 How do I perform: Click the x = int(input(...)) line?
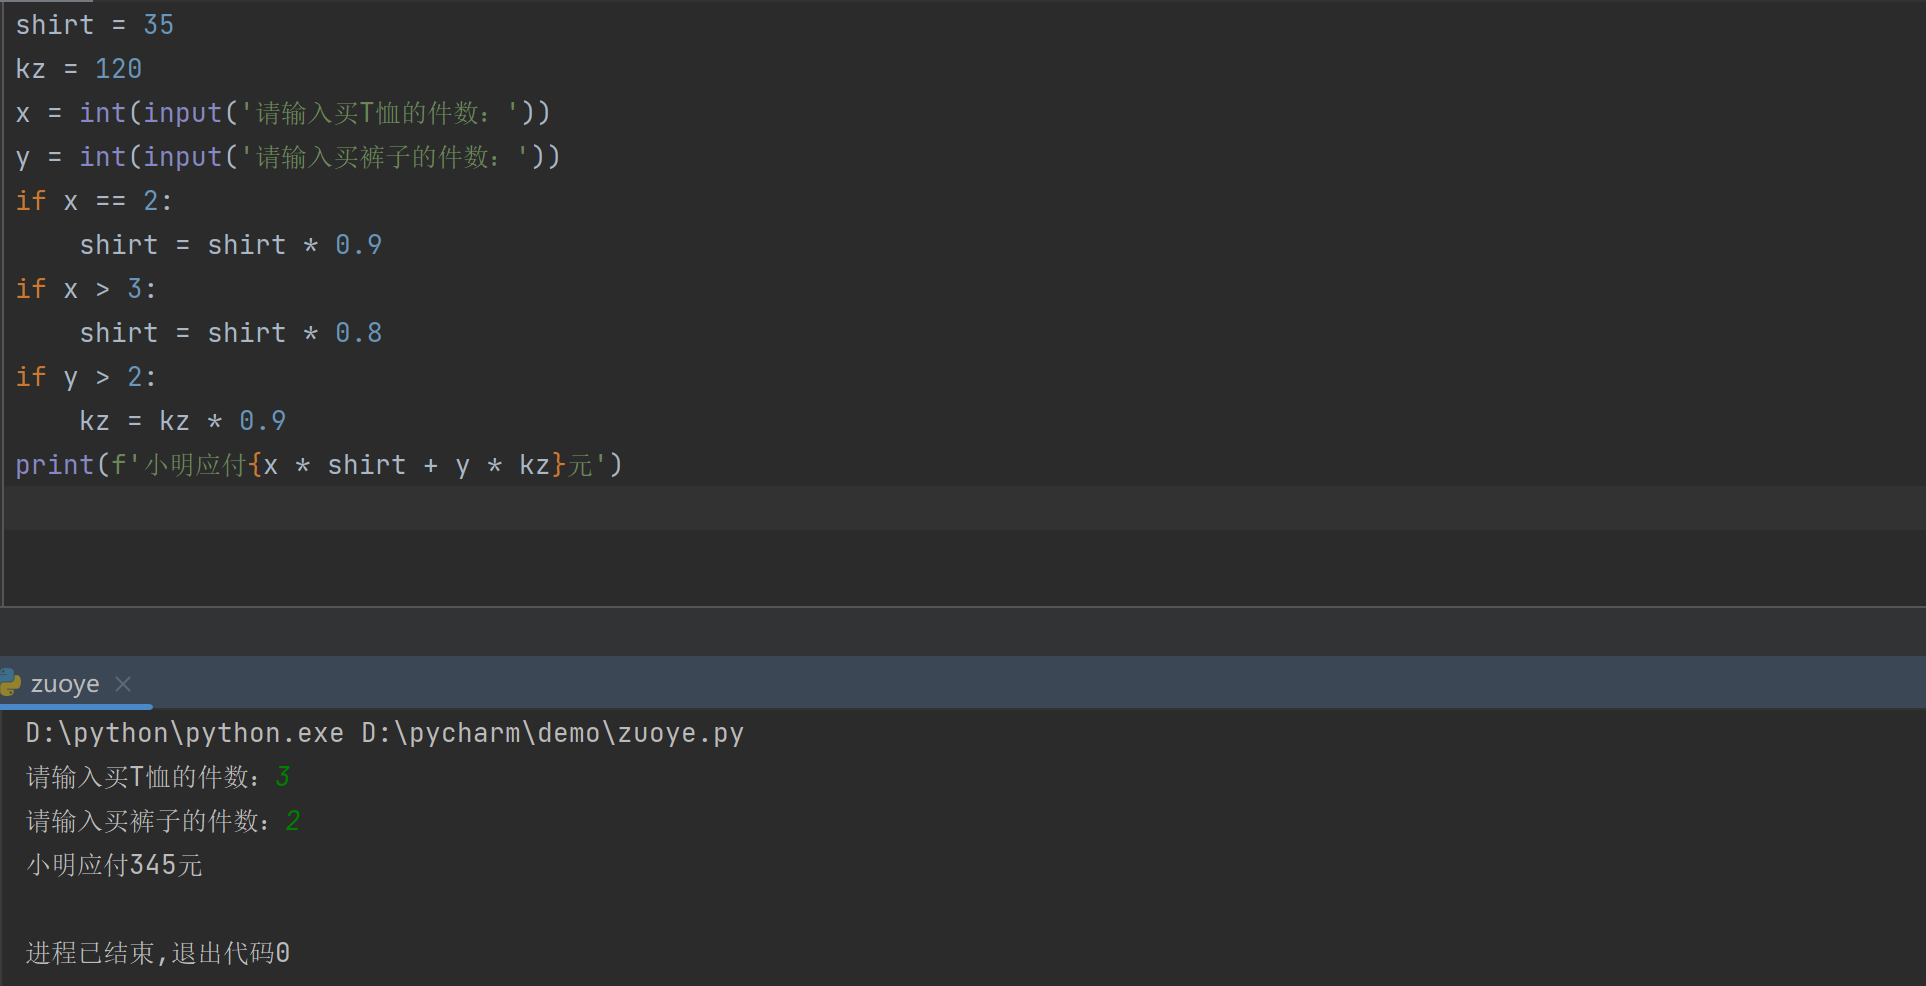pos(283,113)
